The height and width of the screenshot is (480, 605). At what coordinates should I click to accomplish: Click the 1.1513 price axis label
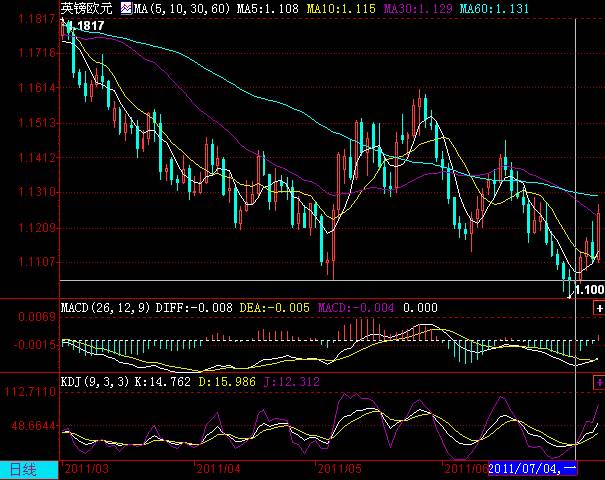37,123
